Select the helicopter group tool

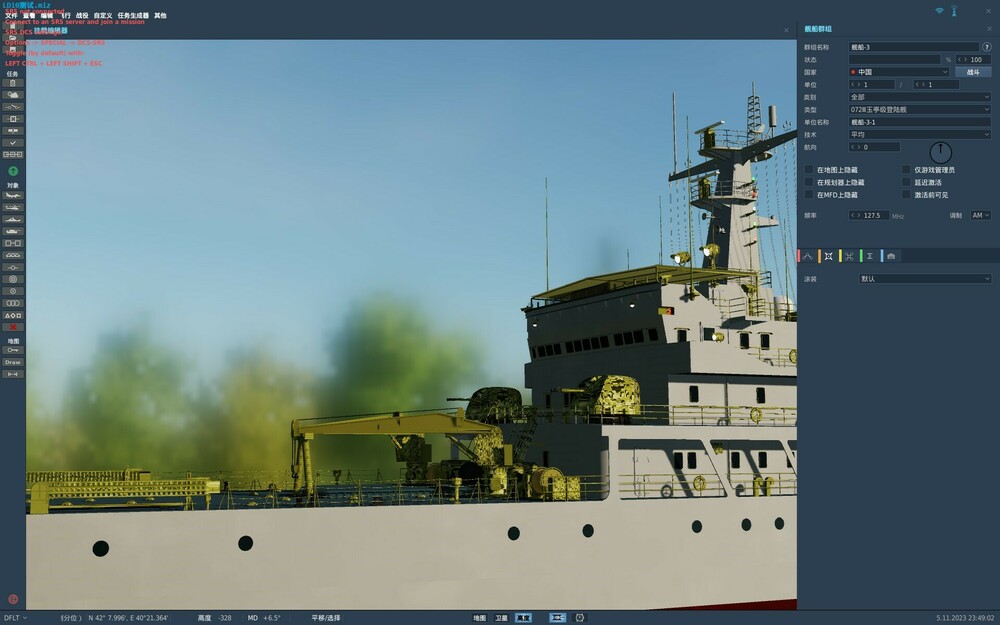13,207
